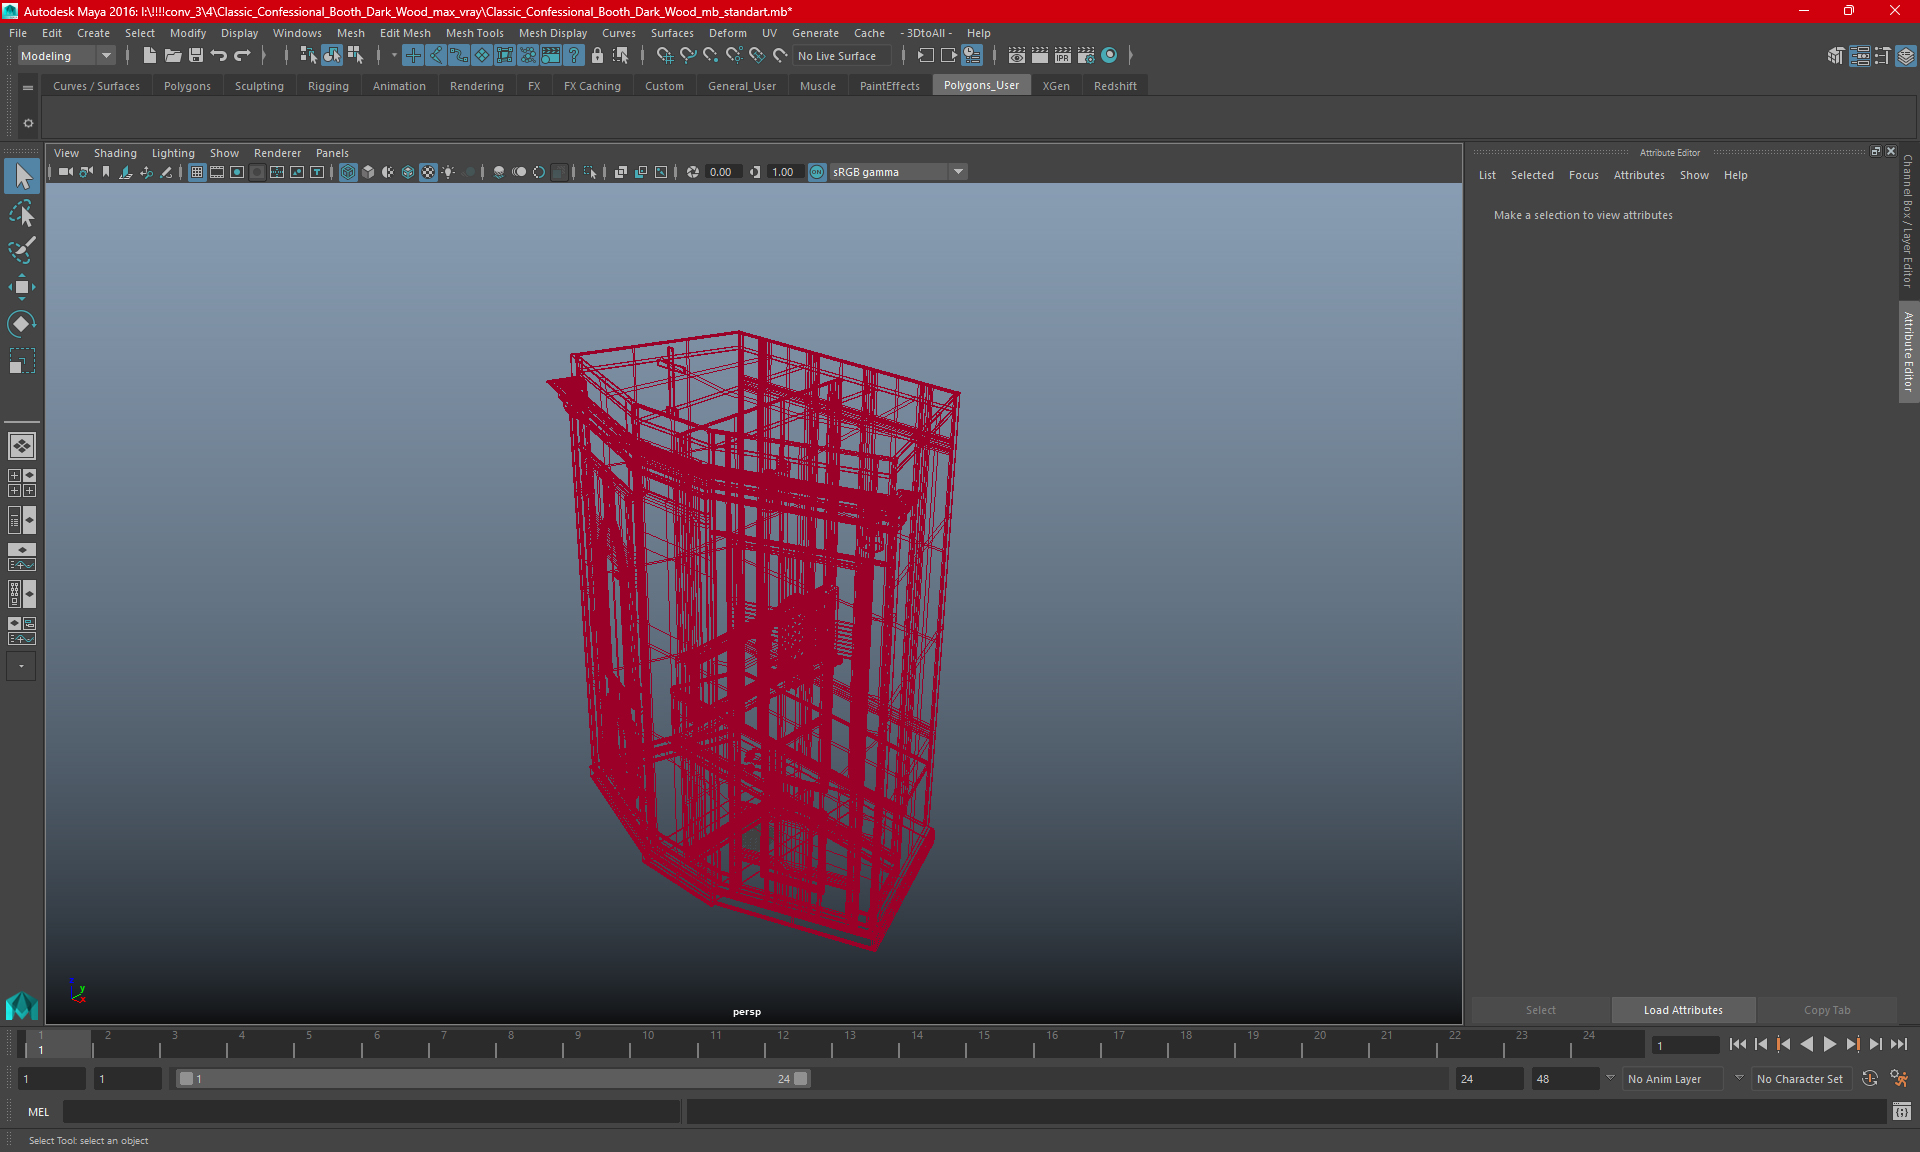1920x1152 pixels.
Task: Toggle the viewport grid display
Action: coord(197,172)
